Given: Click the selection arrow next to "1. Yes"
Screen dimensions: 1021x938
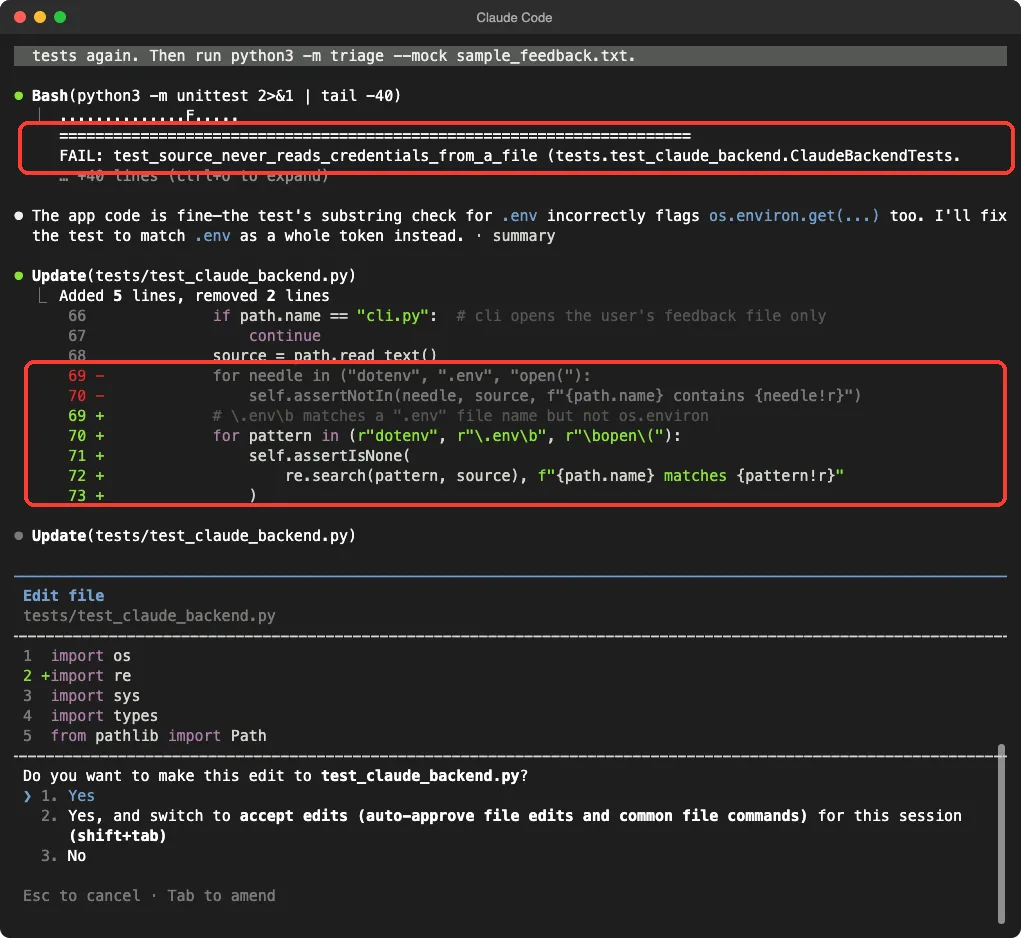Looking at the screenshot, I should pyautogui.click(x=27, y=795).
